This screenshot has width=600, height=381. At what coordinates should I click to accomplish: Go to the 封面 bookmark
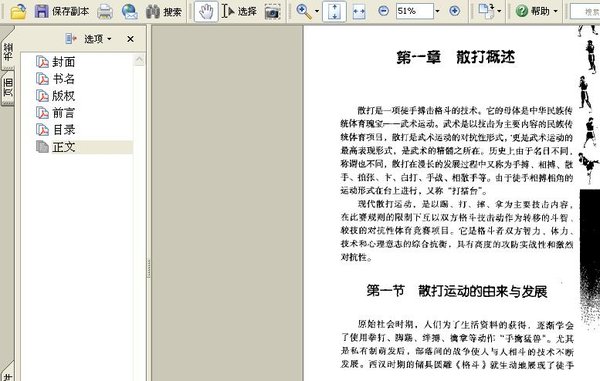click(64, 62)
